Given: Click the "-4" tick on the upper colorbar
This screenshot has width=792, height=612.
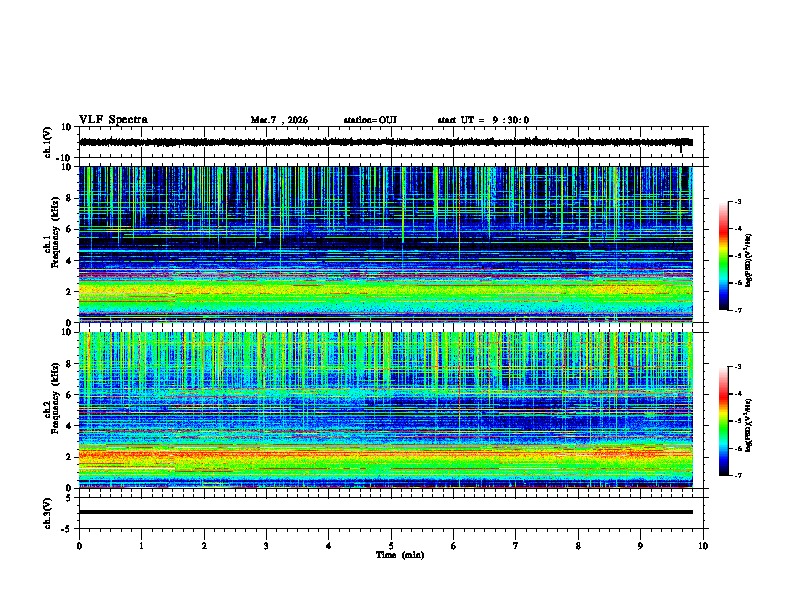Looking at the screenshot, I should coord(738,229).
